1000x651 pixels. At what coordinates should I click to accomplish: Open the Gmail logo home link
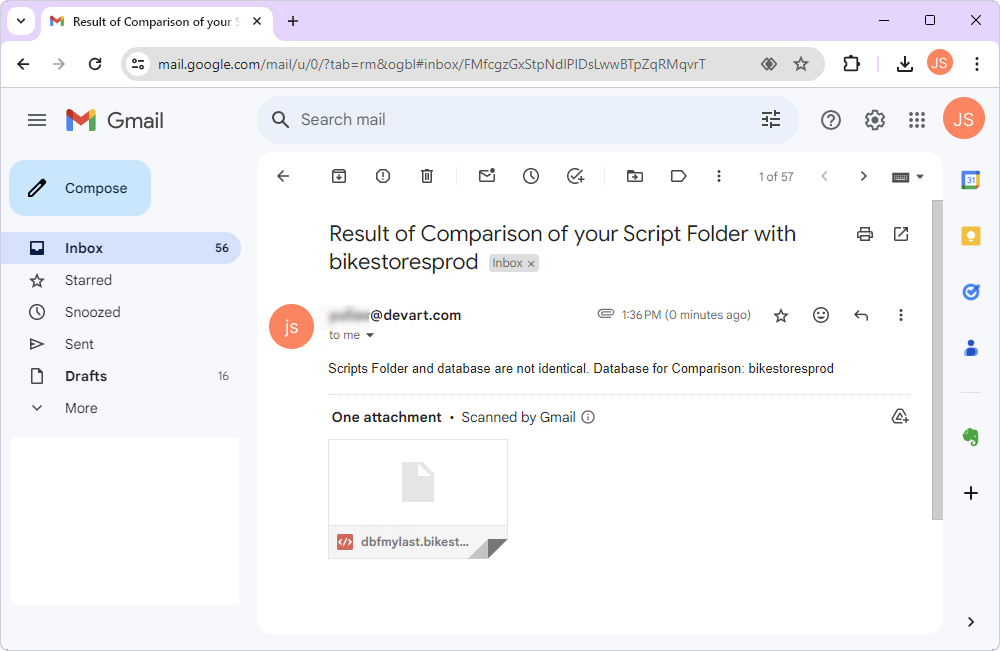pyautogui.click(x=115, y=120)
